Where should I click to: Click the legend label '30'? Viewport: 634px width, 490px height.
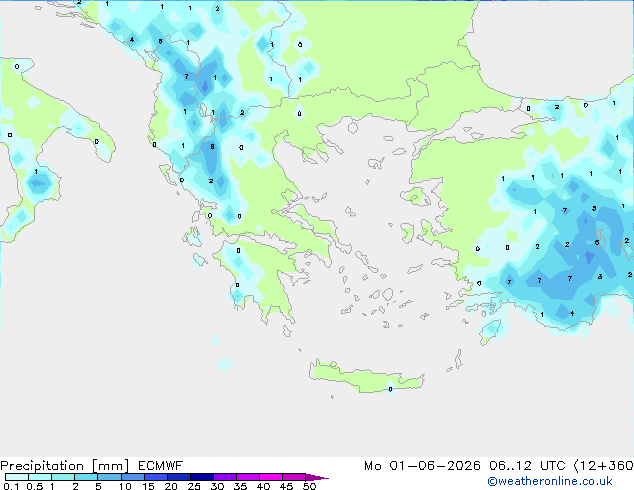coord(217,486)
